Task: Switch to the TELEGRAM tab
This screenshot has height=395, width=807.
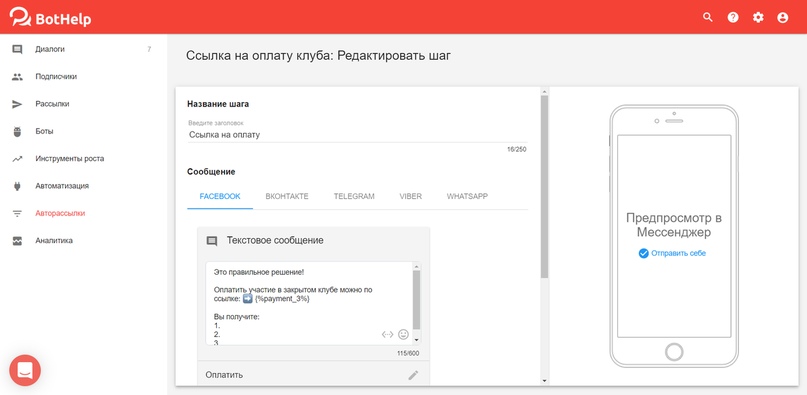Action: click(354, 196)
